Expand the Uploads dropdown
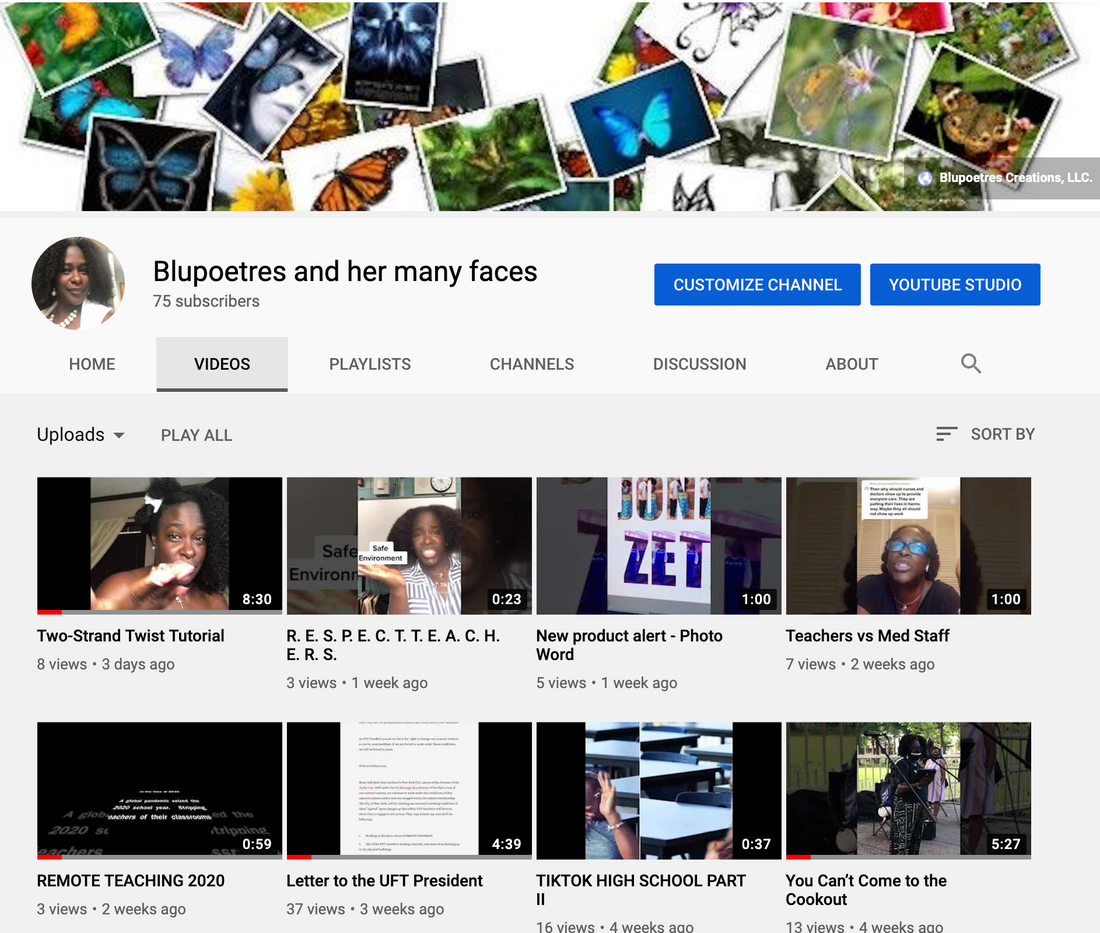 [x=81, y=435]
